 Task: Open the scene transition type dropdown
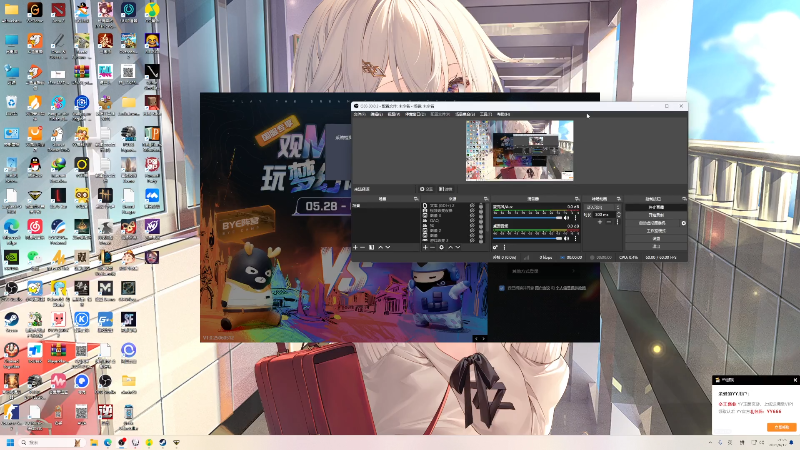[x=602, y=207]
